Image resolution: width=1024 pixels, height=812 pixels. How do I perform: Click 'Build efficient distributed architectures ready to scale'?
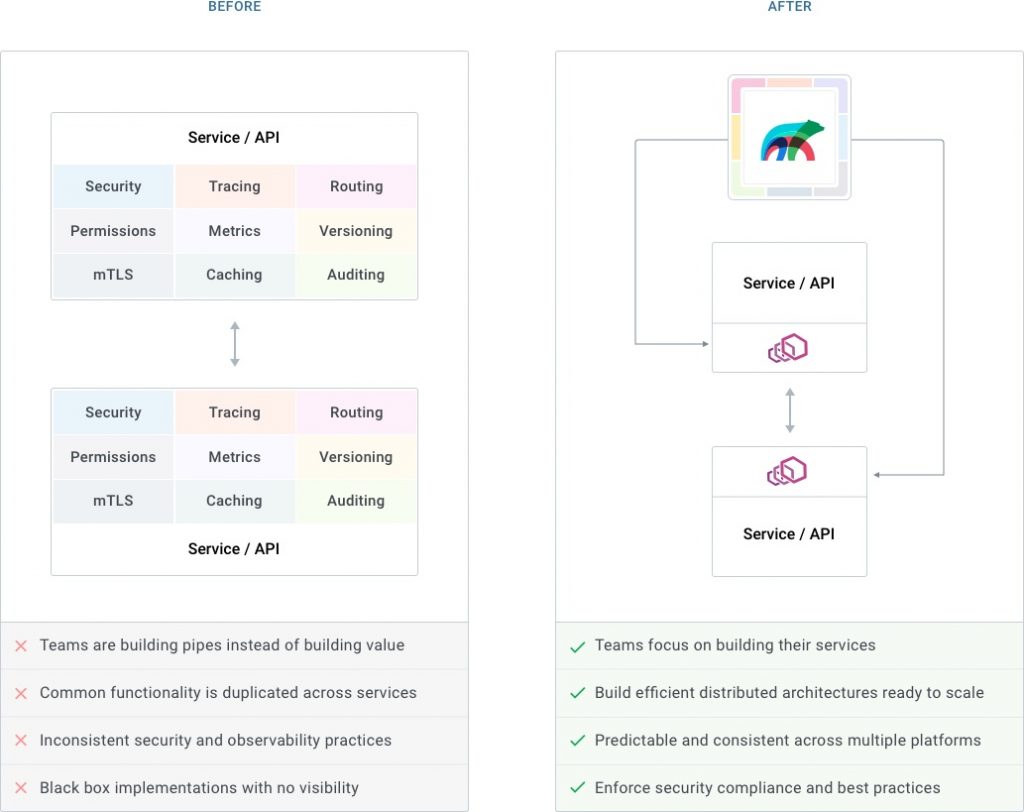pos(789,693)
